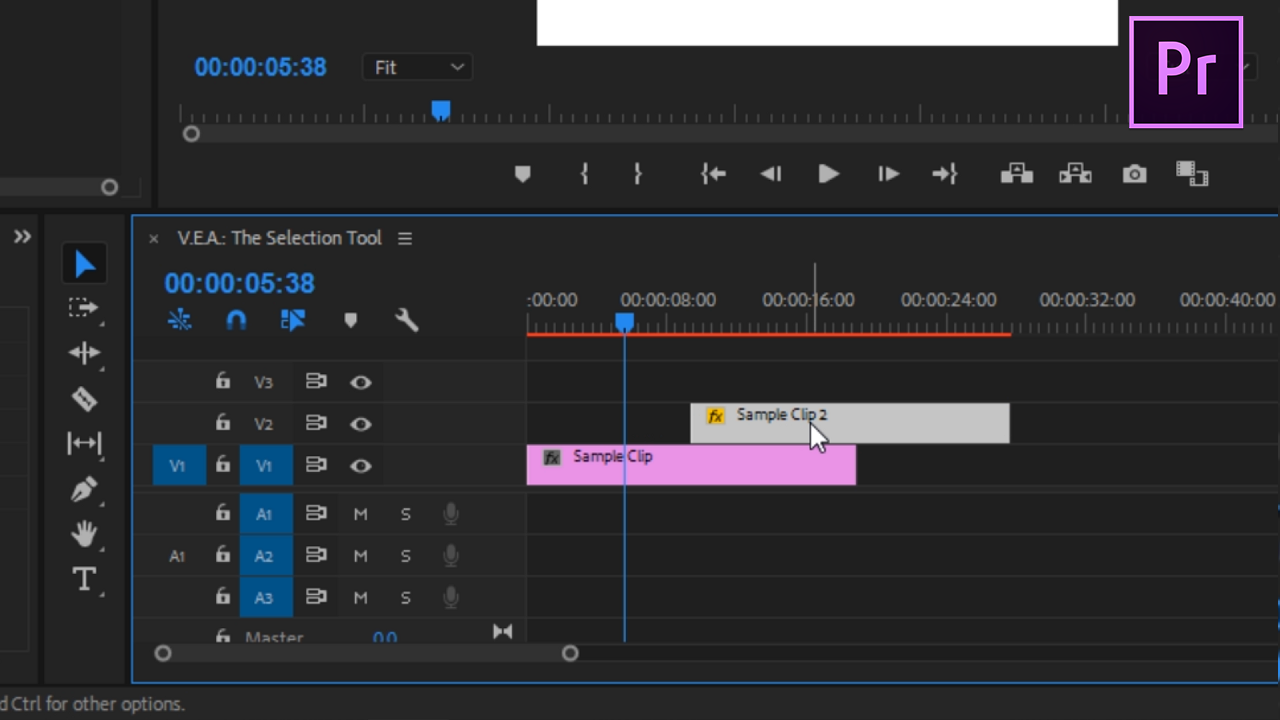Solo audio track A1
Screen dimensions: 1280x720
405,514
